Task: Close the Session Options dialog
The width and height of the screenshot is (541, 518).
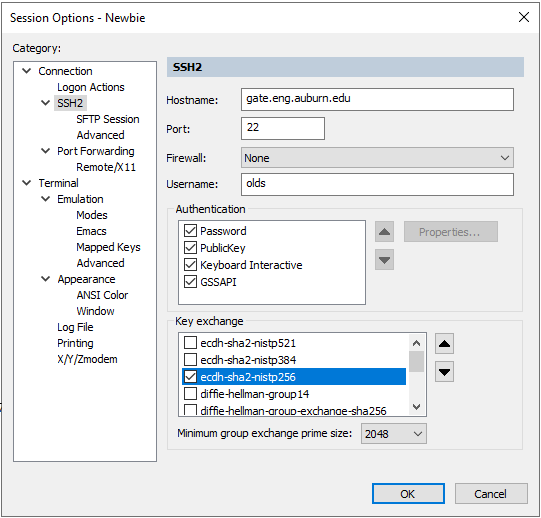Action: click(x=524, y=17)
